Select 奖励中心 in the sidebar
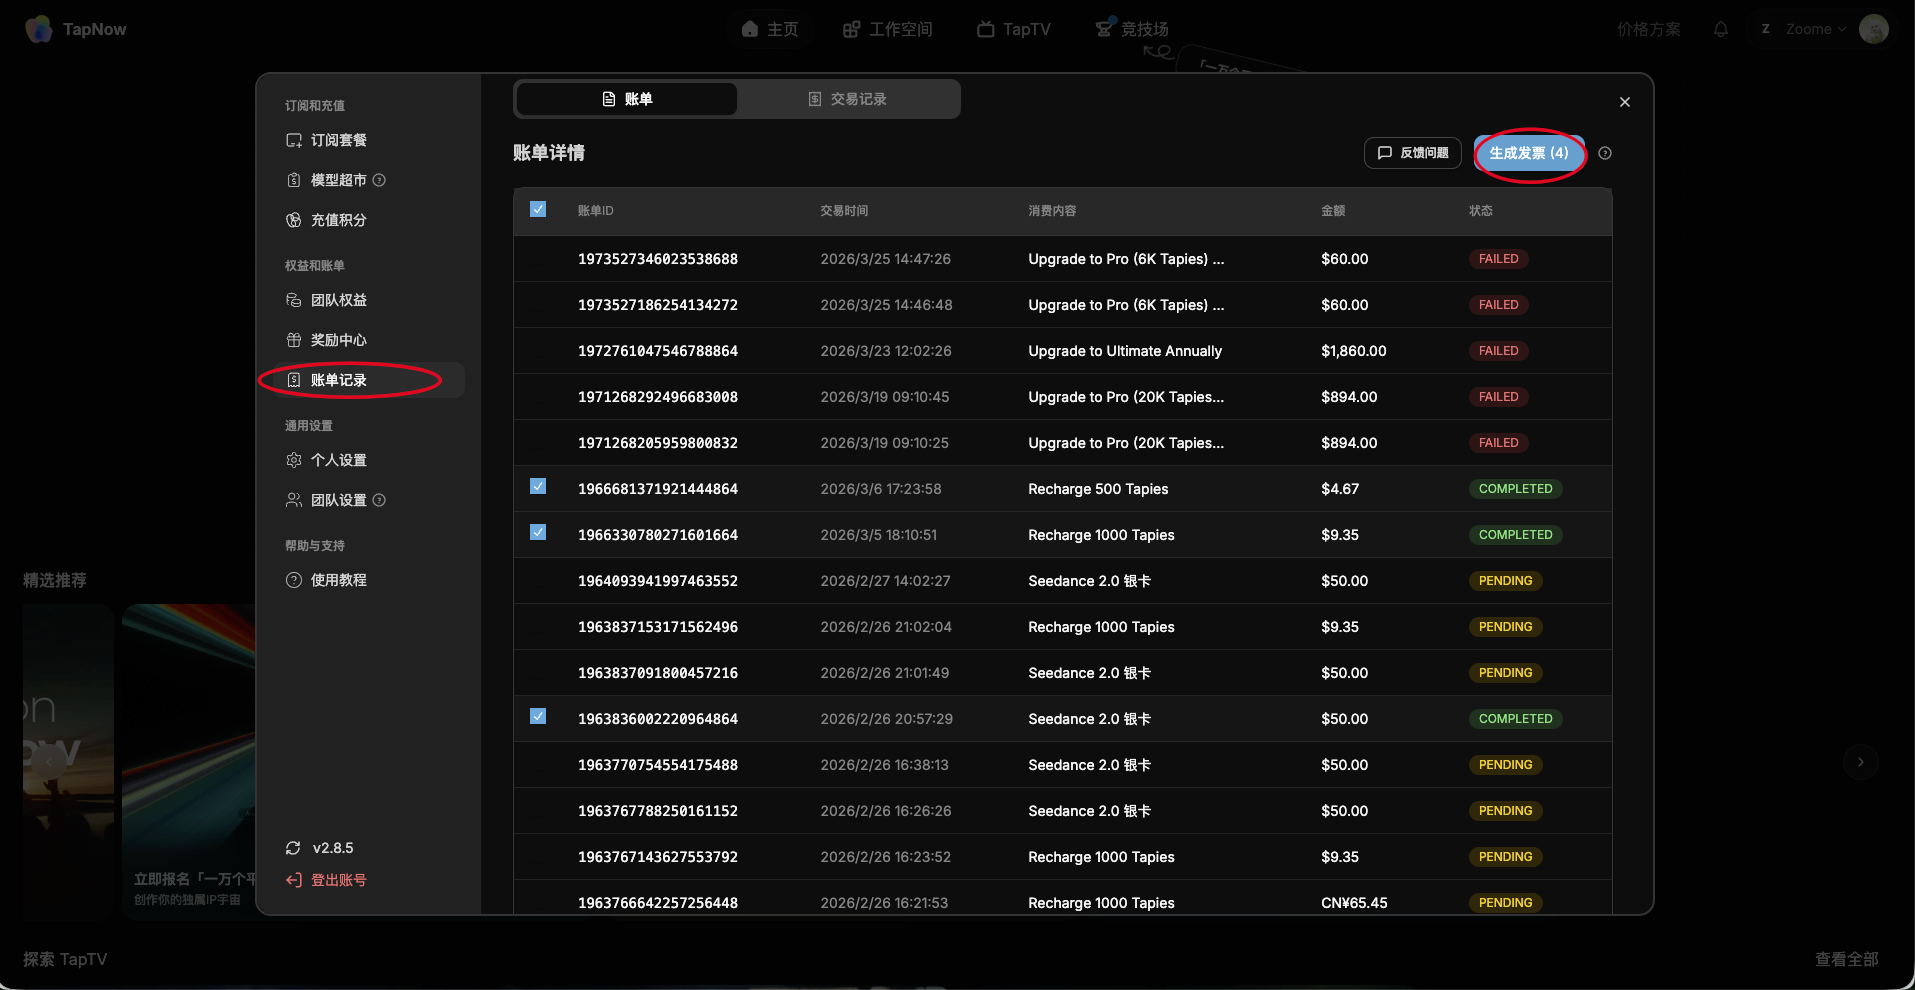Image resolution: width=1915 pixels, height=990 pixels. point(369,340)
